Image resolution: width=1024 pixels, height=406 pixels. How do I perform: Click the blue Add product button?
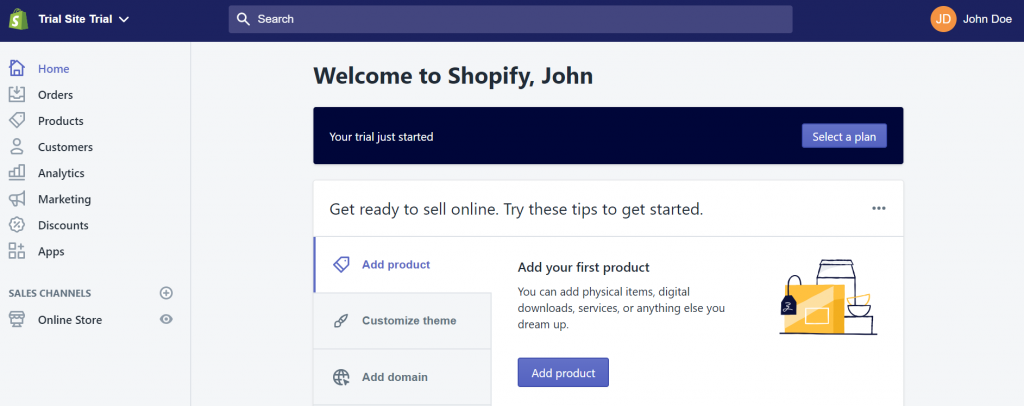point(563,372)
